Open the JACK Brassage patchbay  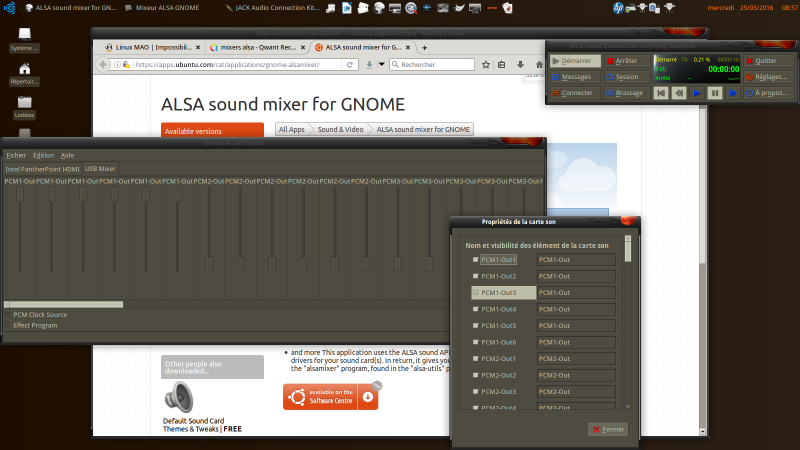pos(626,93)
